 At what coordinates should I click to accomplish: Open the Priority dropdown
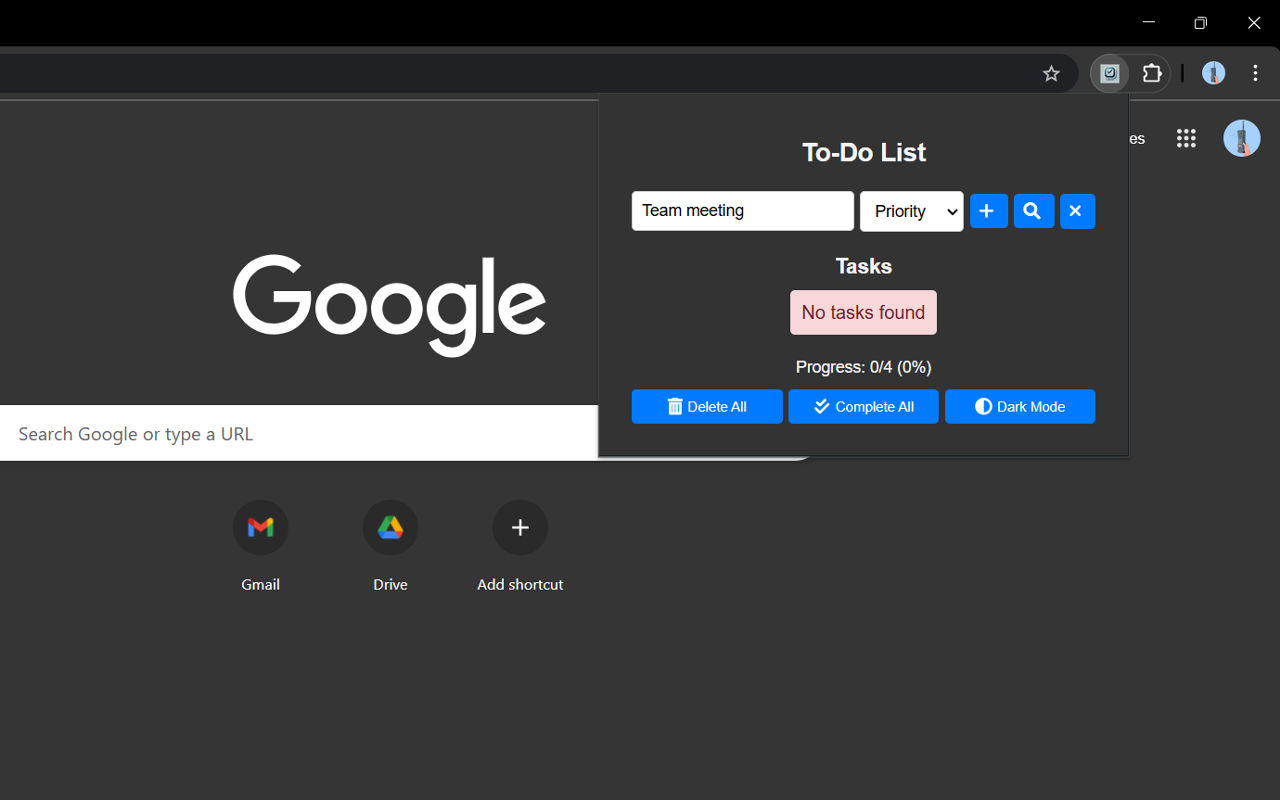[x=911, y=211]
